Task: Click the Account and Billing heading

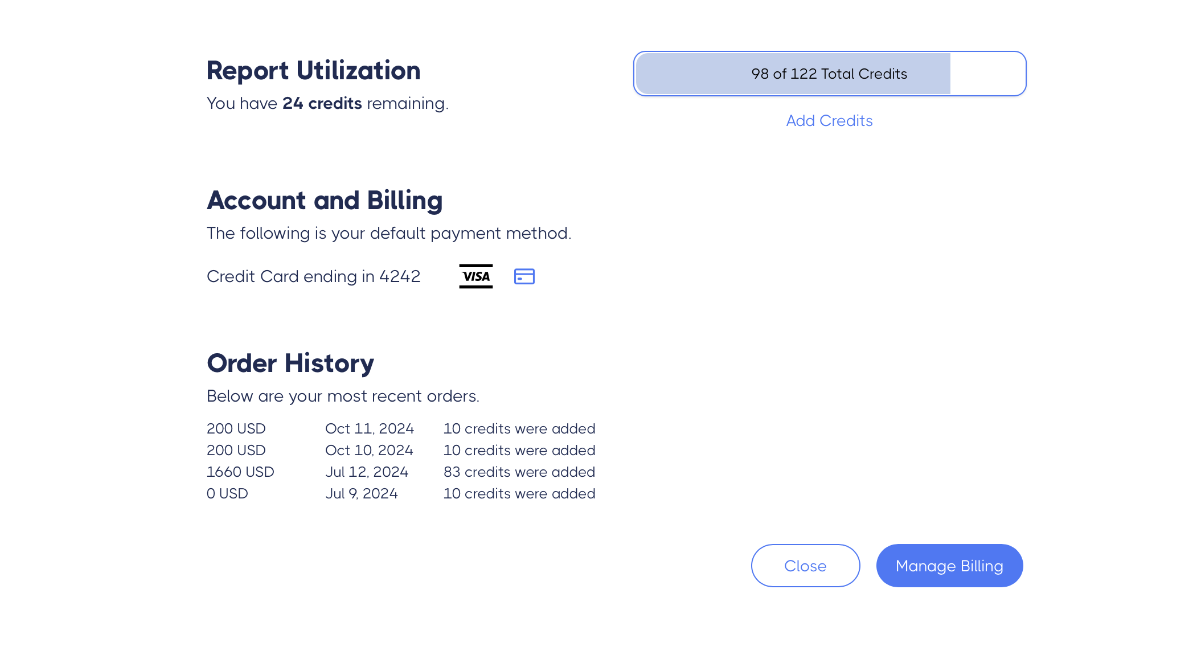Action: click(324, 201)
